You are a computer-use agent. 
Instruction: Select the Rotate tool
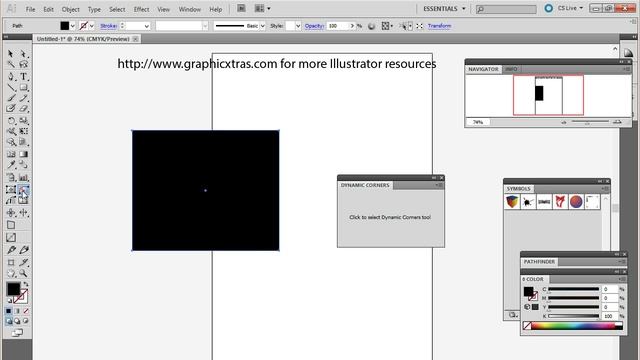[11, 120]
